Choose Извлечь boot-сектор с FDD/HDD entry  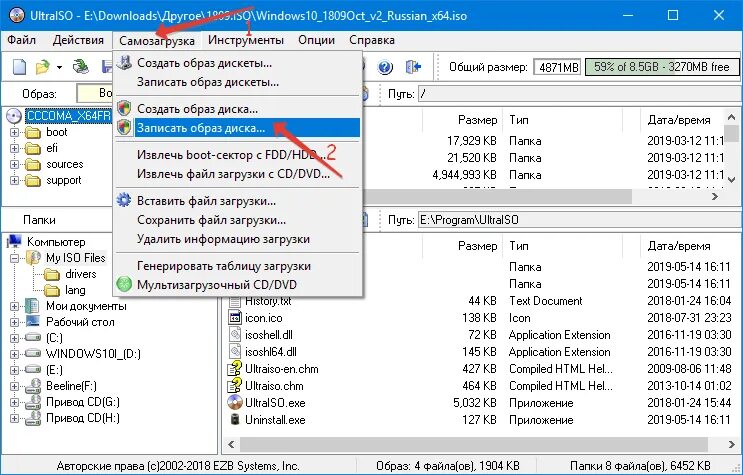238,155
